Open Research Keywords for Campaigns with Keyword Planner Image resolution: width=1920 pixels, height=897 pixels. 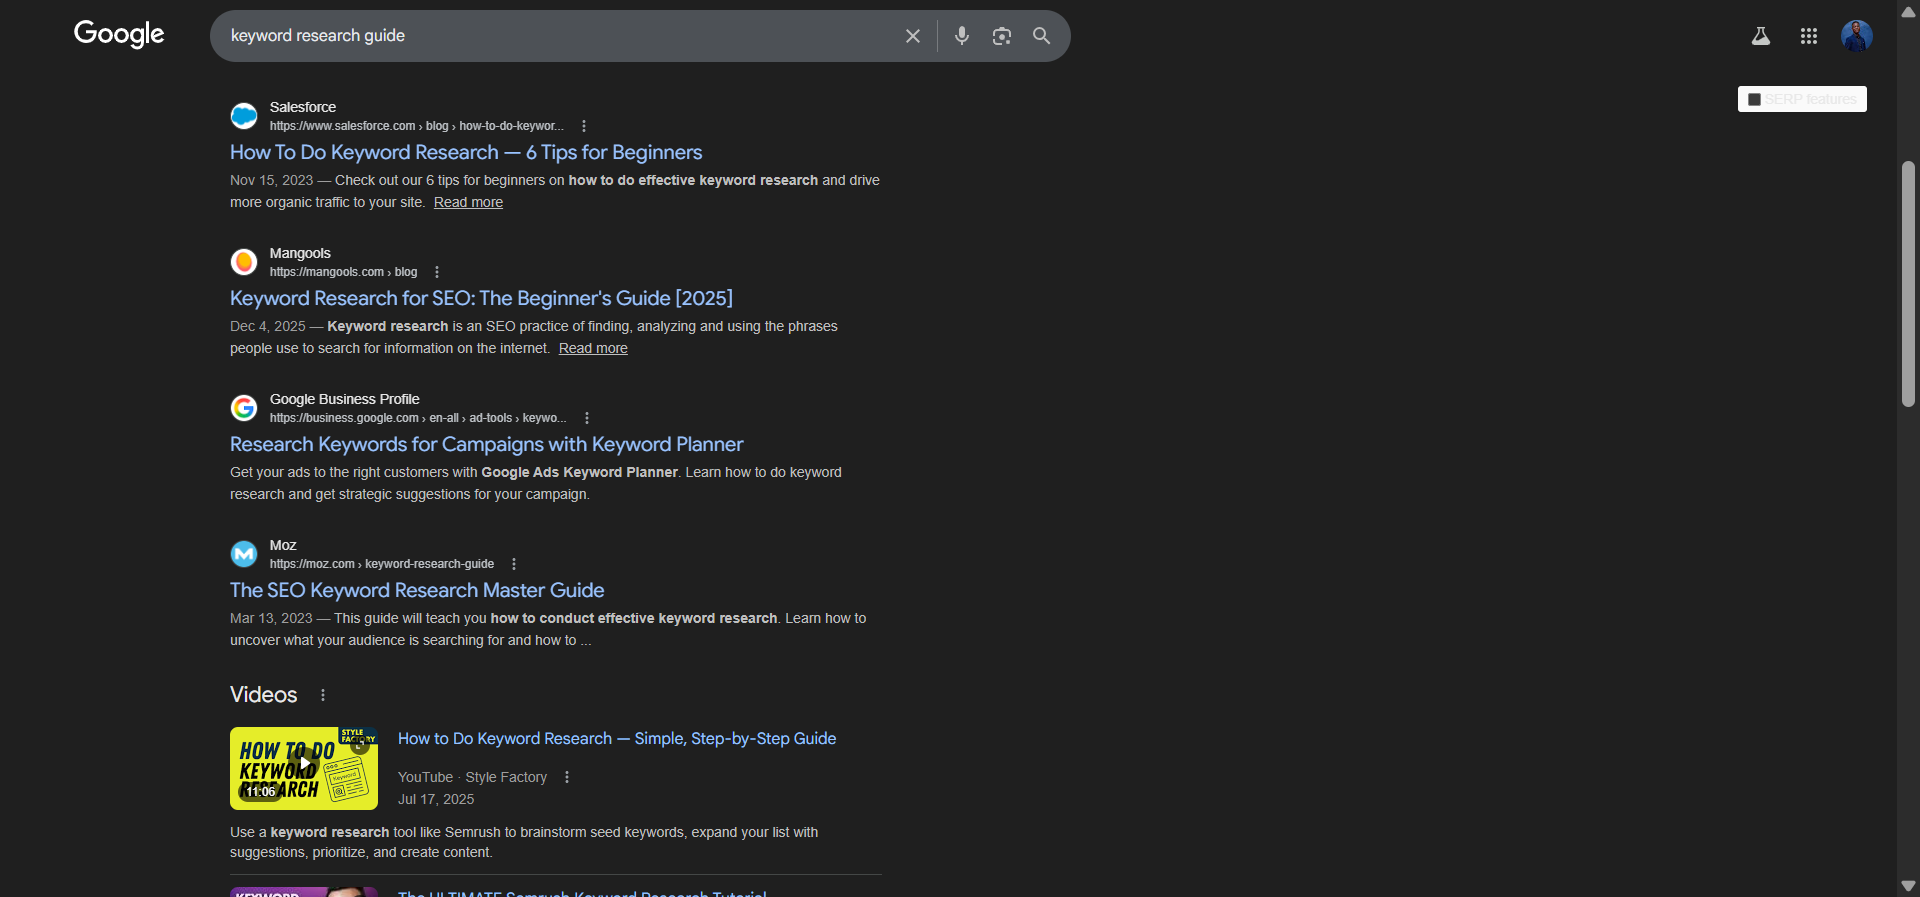pyautogui.click(x=487, y=444)
